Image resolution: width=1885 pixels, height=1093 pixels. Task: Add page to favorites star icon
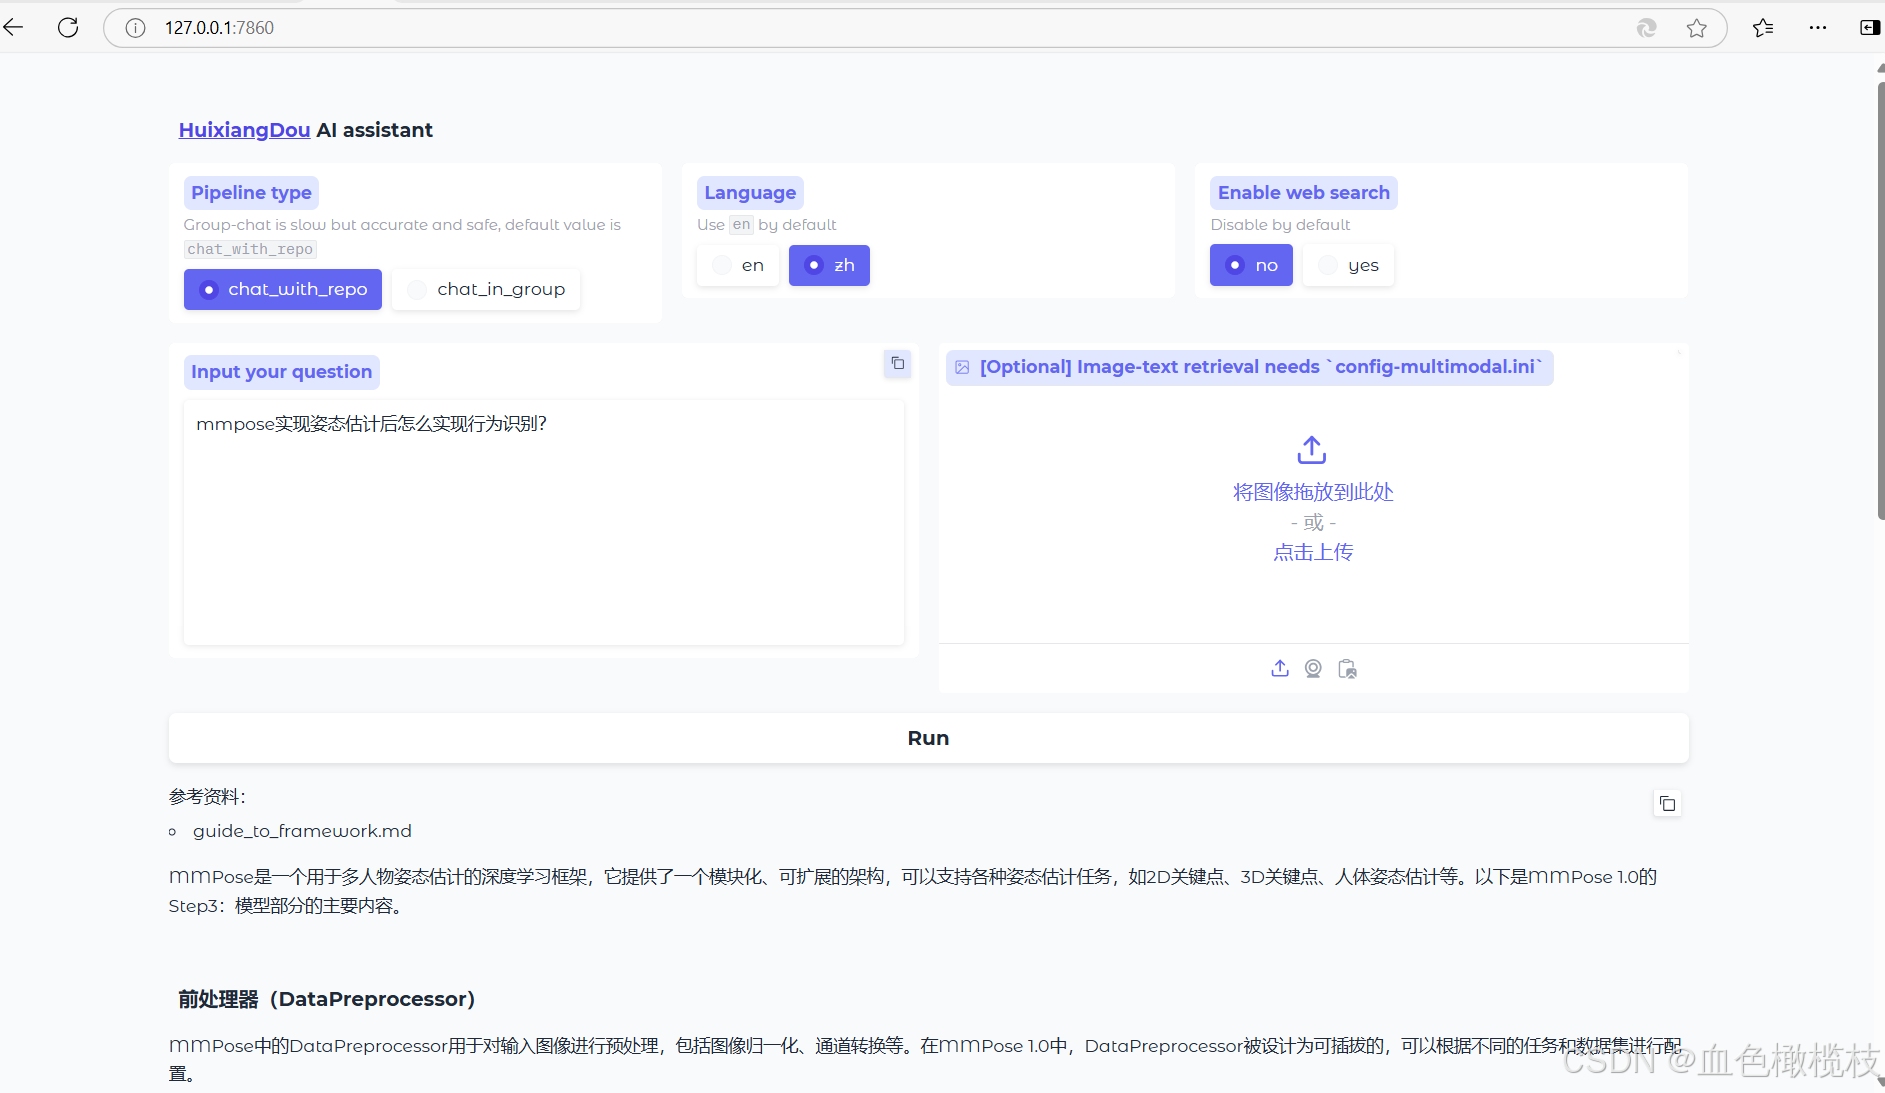(1696, 28)
